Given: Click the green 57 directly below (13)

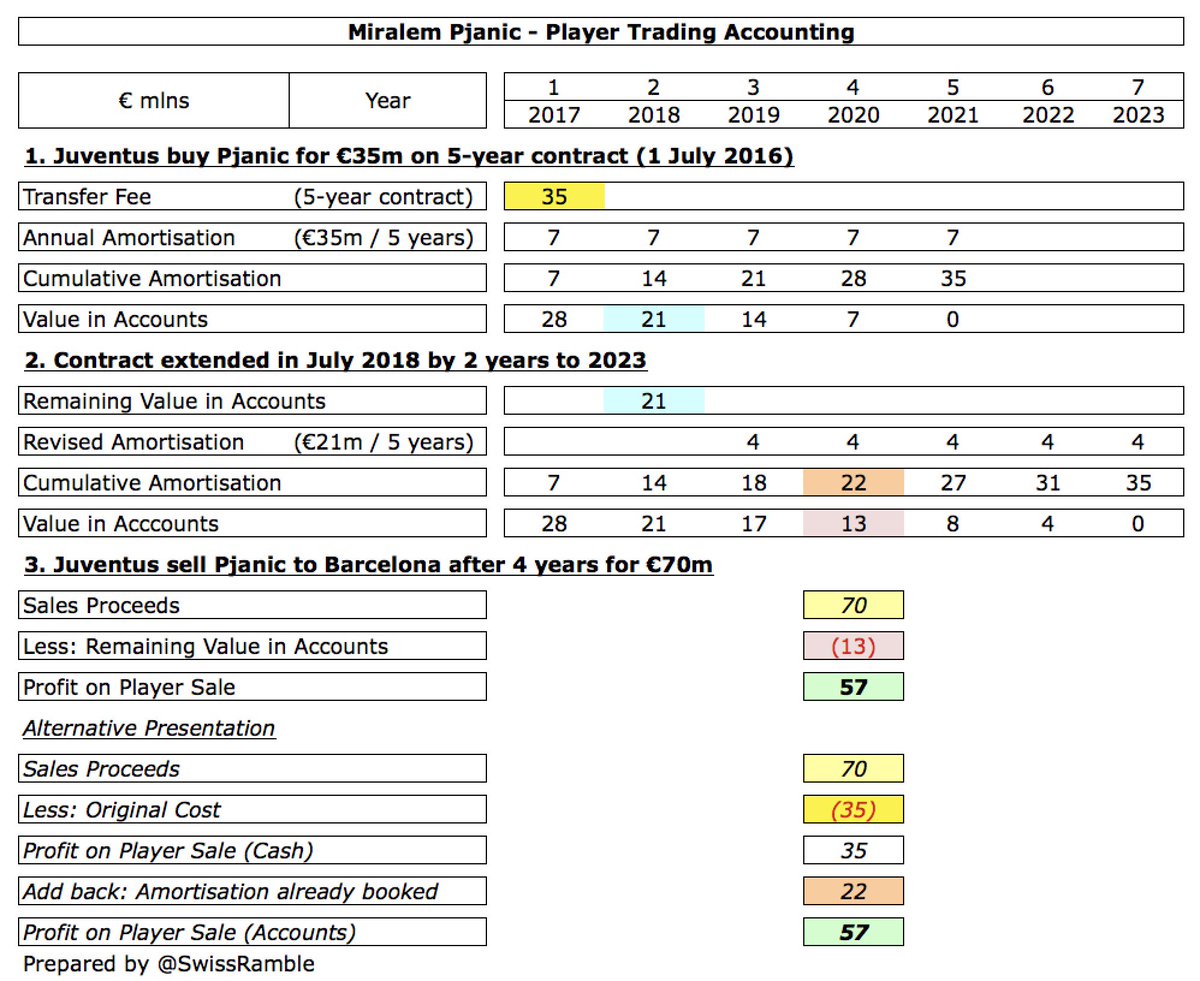Looking at the screenshot, I should click(x=853, y=688).
